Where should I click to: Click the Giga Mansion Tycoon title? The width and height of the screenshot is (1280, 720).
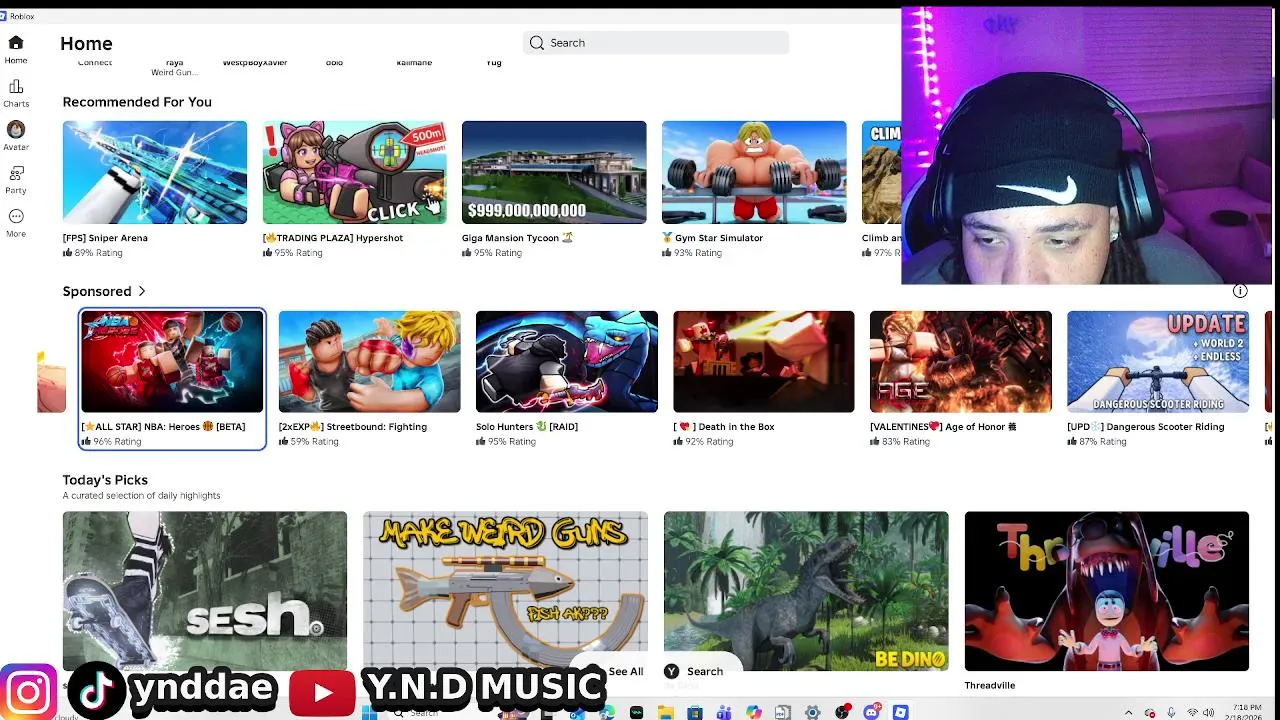coord(517,238)
